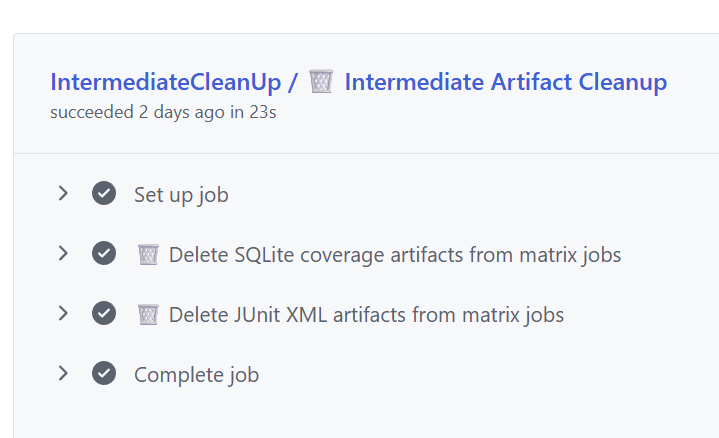Click the checkmark icon for the JUnit XML step
Image resolution: width=719 pixels, height=438 pixels.
pos(104,314)
